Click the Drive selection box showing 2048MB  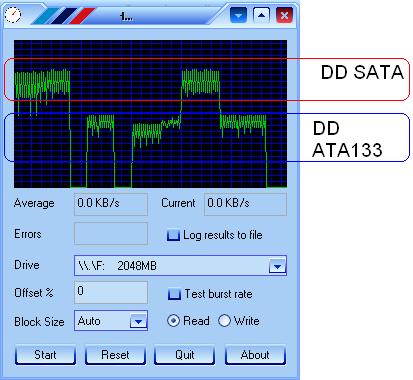coord(180,266)
